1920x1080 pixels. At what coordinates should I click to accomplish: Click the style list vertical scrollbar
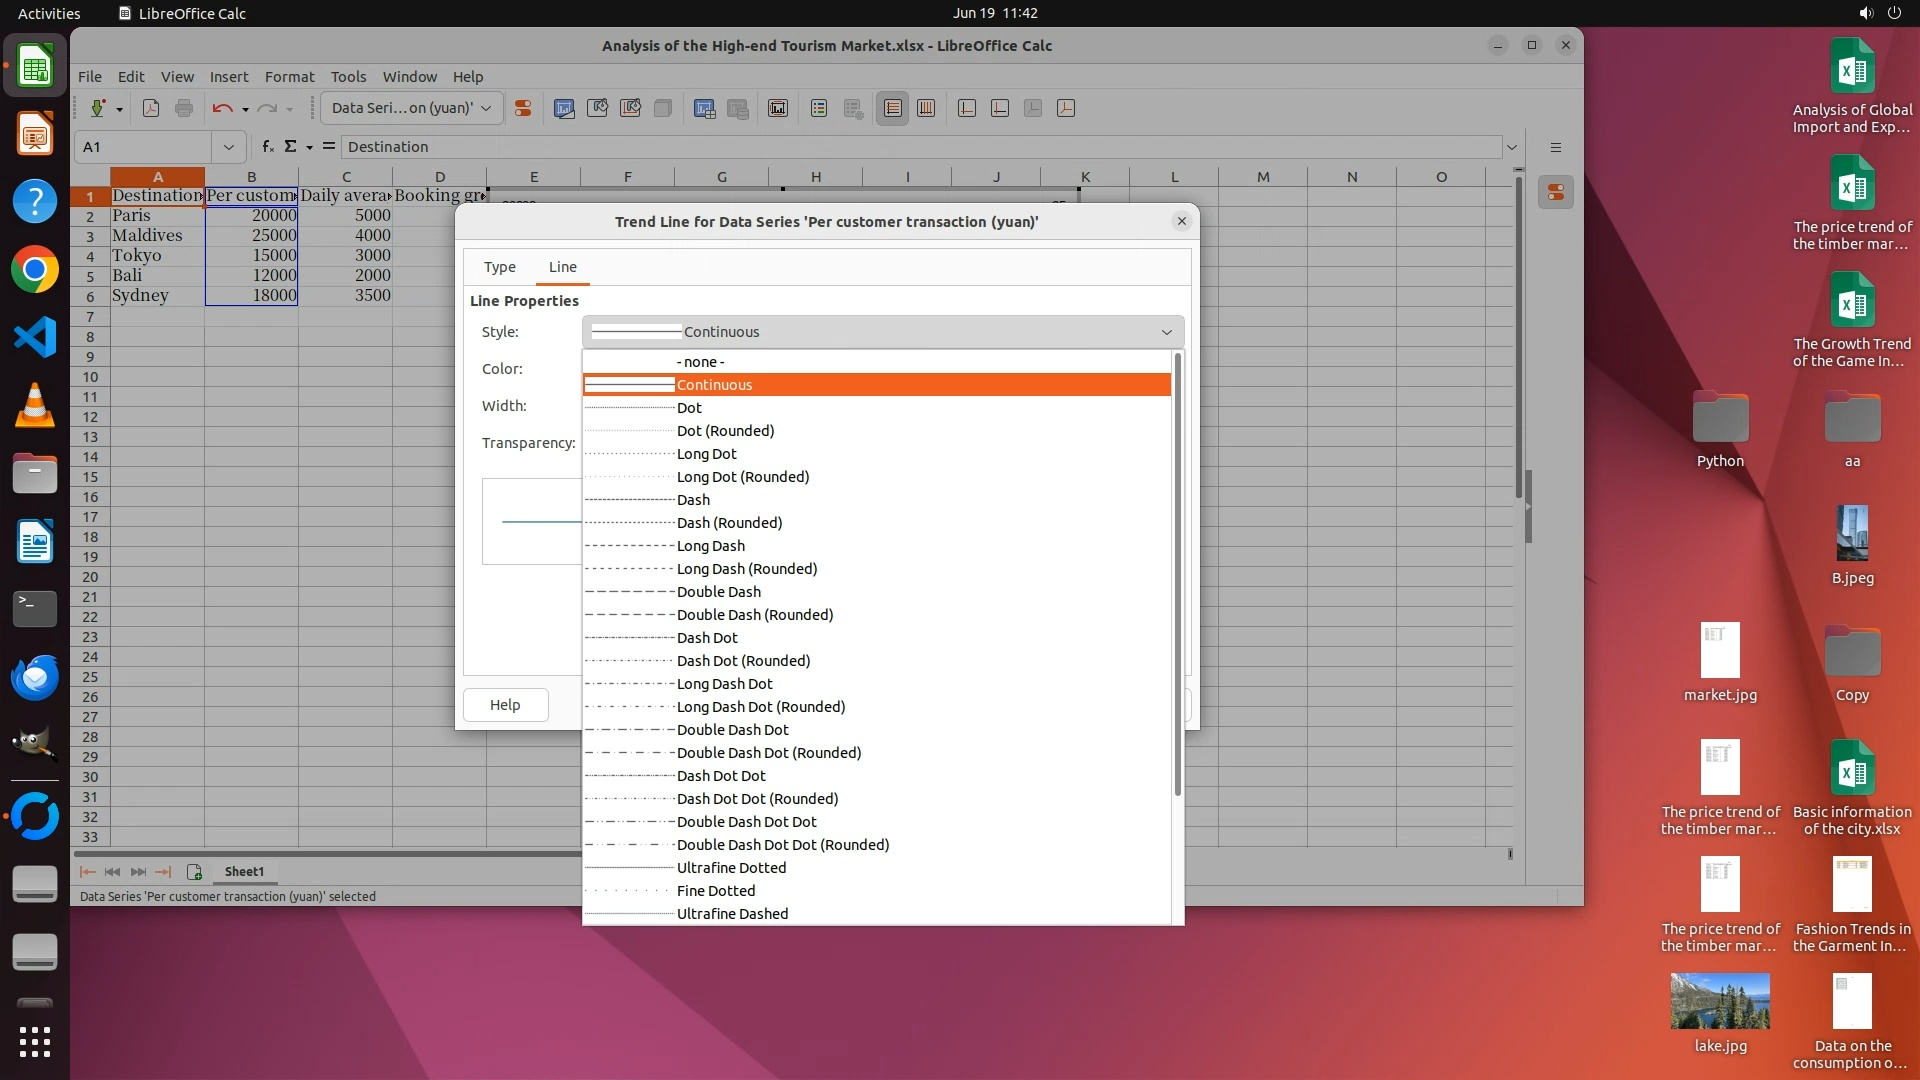click(1177, 575)
